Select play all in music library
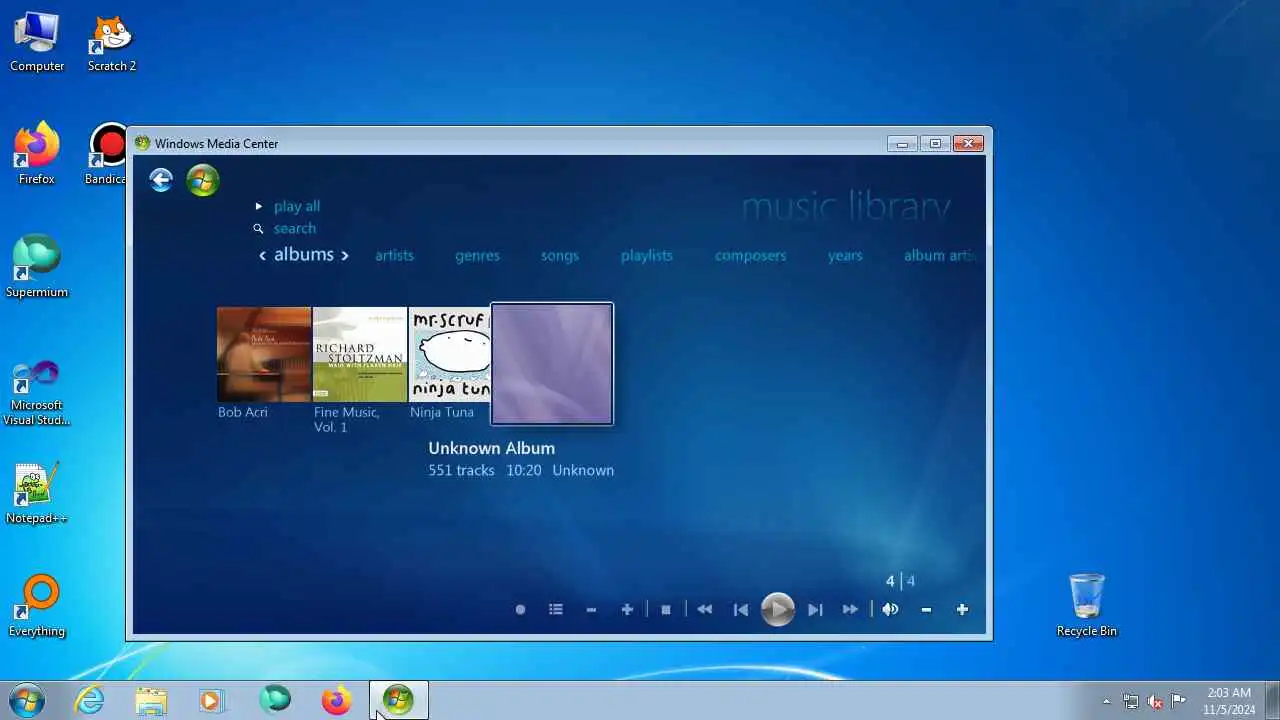 [x=297, y=206]
